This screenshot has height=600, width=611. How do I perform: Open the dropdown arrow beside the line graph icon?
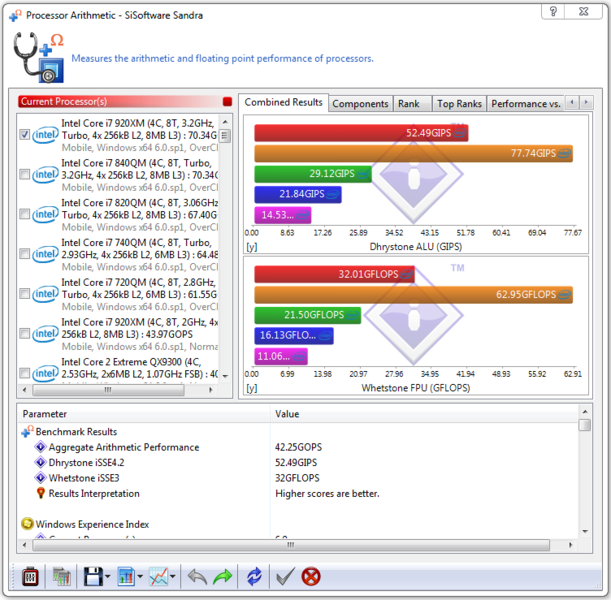point(173,578)
